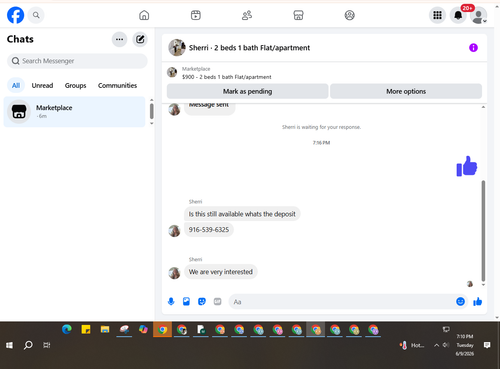Screen dimensions: 500x369
Task: Start a new message with compose icon
Action: point(140,39)
